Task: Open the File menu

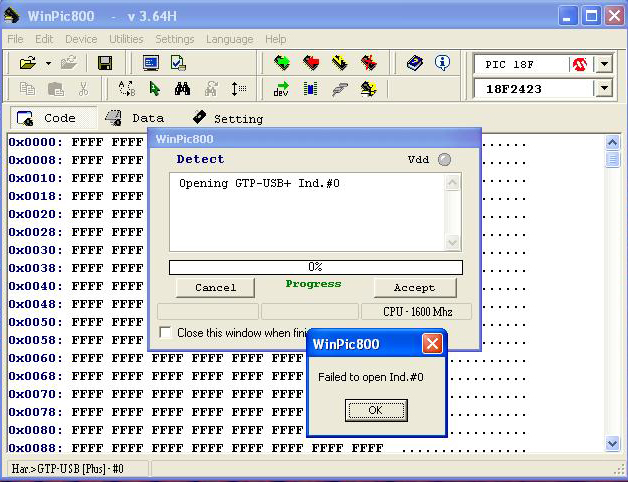Action: pos(15,39)
